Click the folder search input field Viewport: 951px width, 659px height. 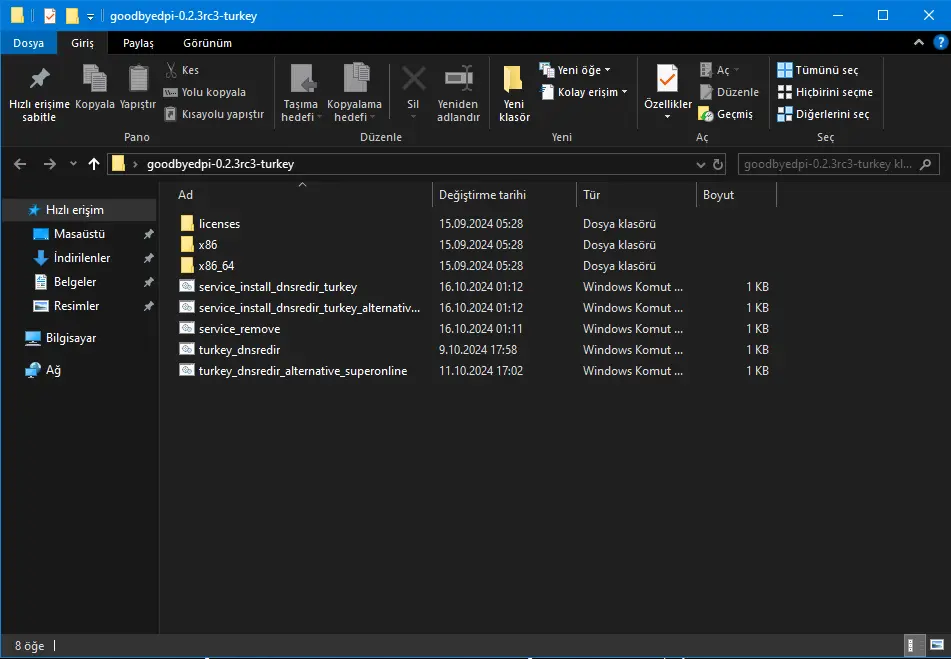[x=828, y=164]
